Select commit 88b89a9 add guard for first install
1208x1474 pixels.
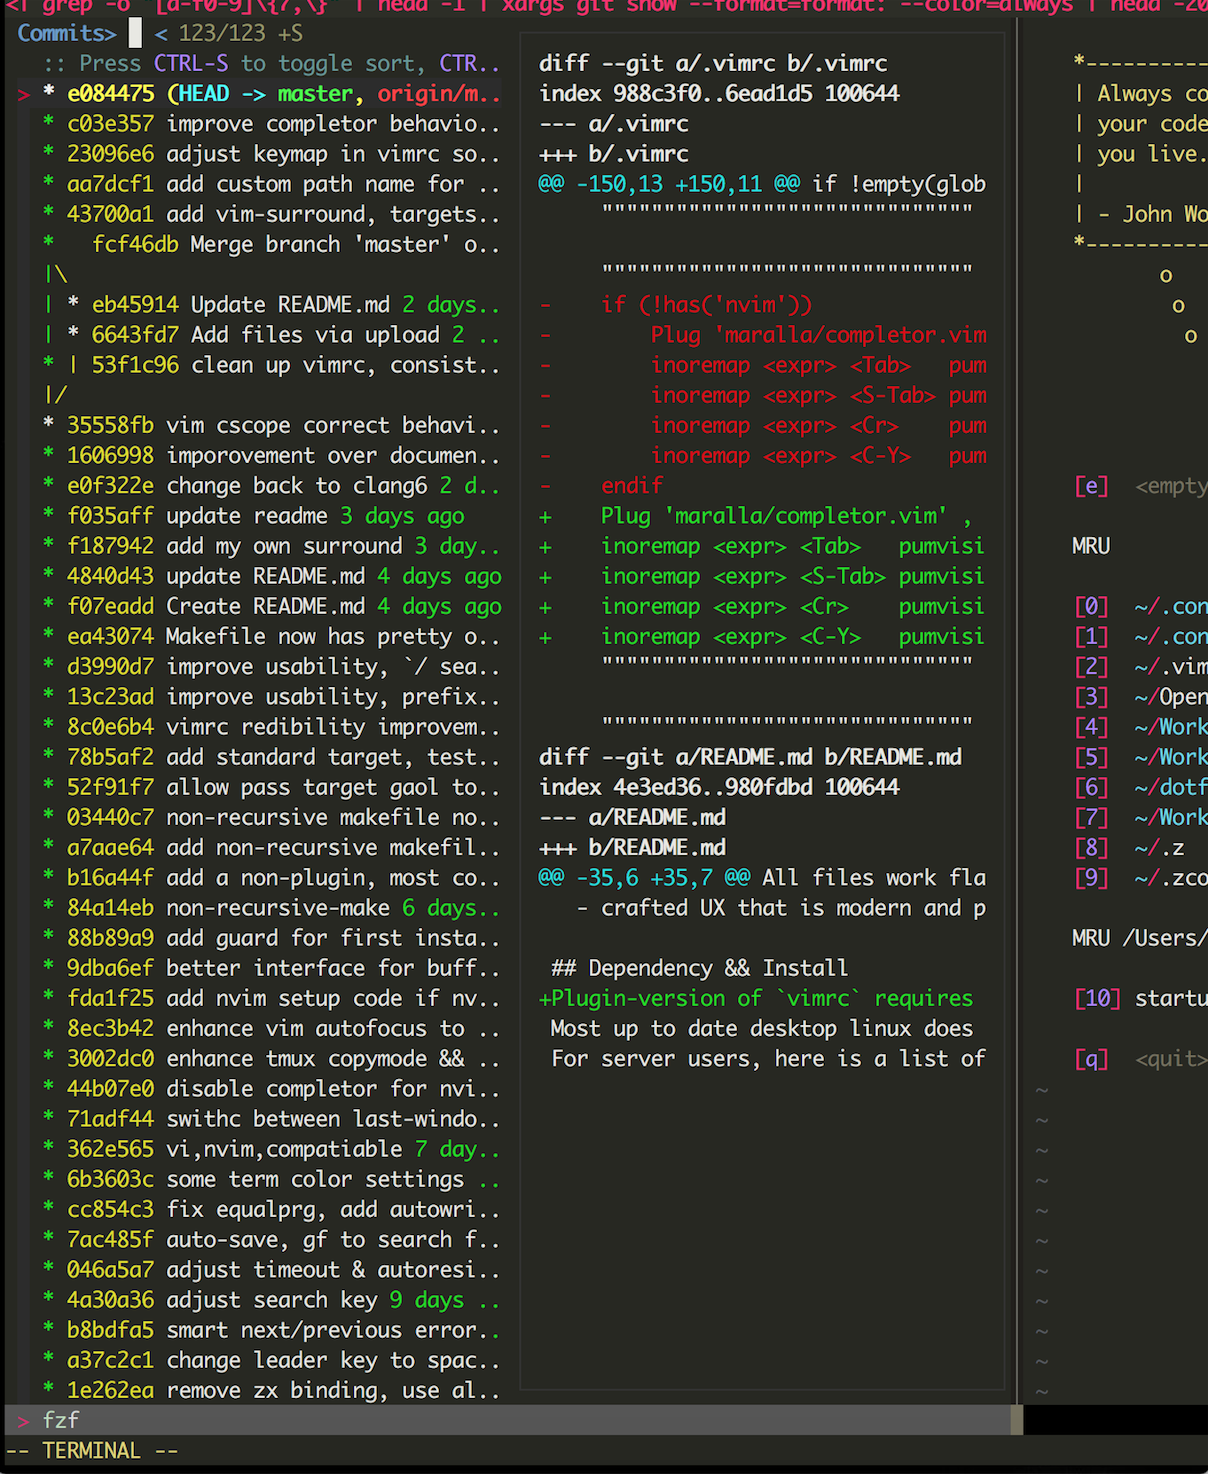point(270,938)
